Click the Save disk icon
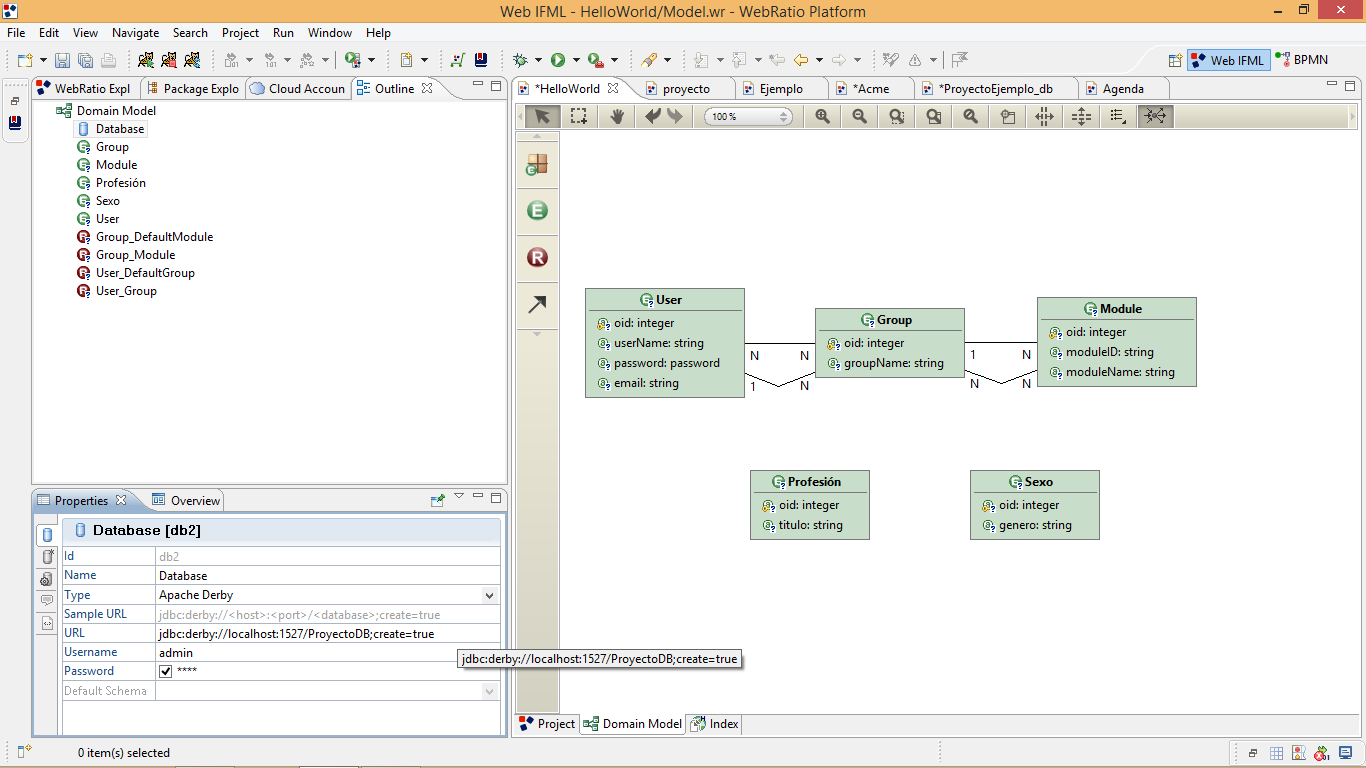The height and width of the screenshot is (768, 1366). 62,60
